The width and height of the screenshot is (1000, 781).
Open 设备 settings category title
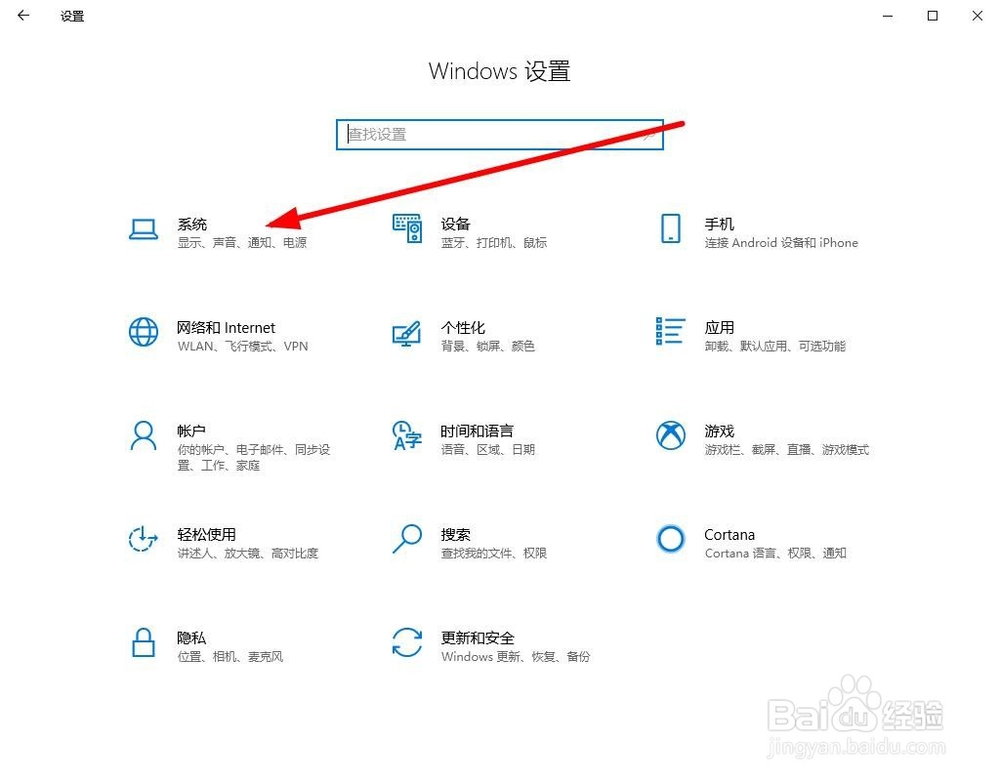[455, 224]
